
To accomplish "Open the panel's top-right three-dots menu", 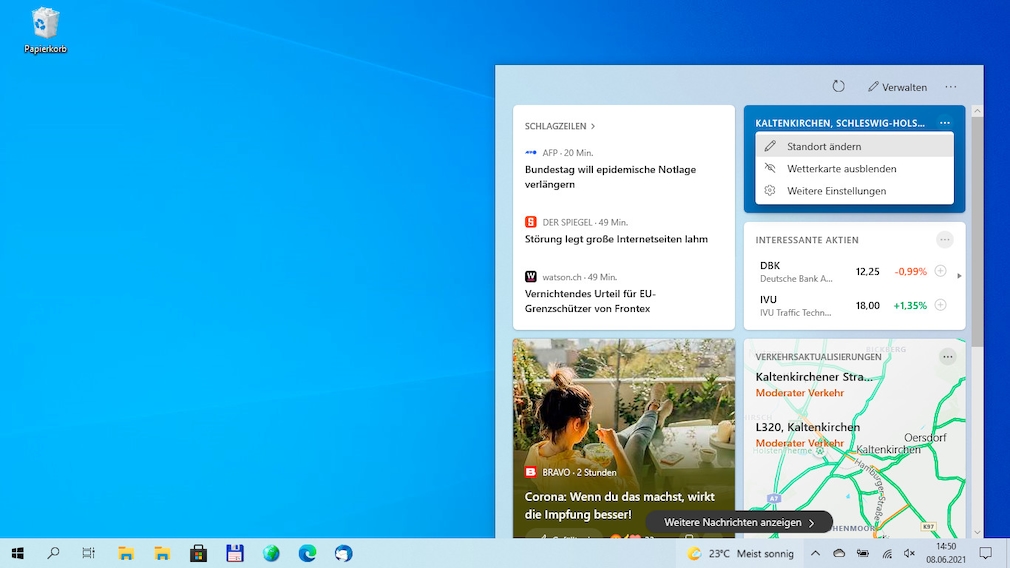I will coord(951,87).
